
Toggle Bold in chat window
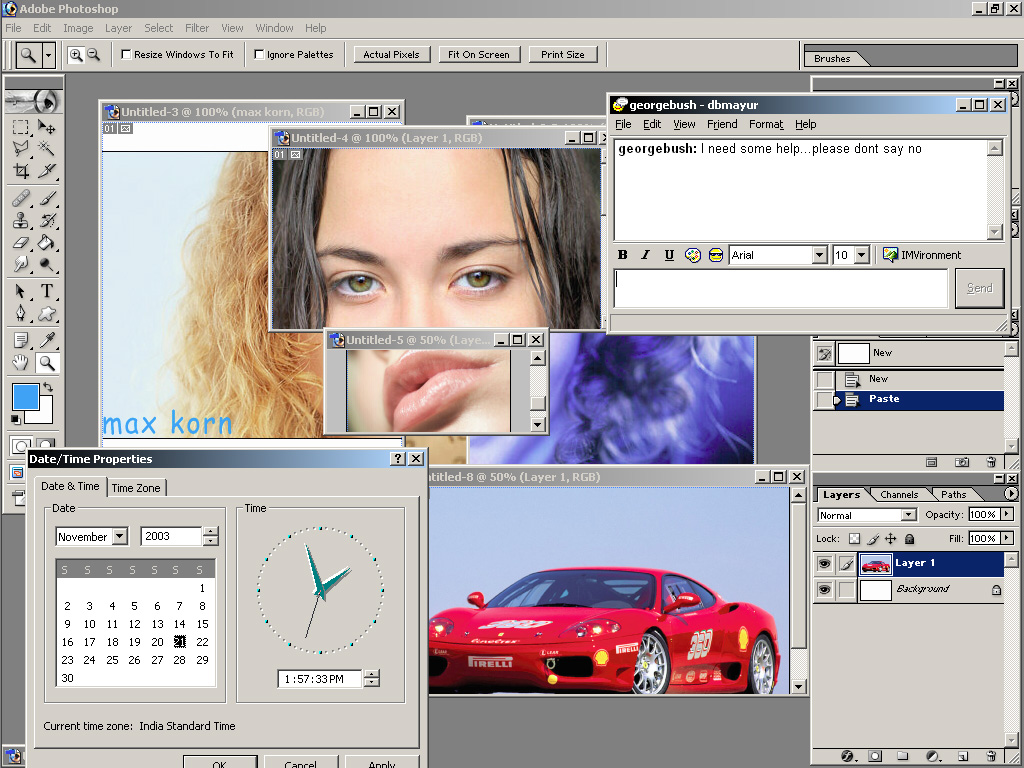622,255
